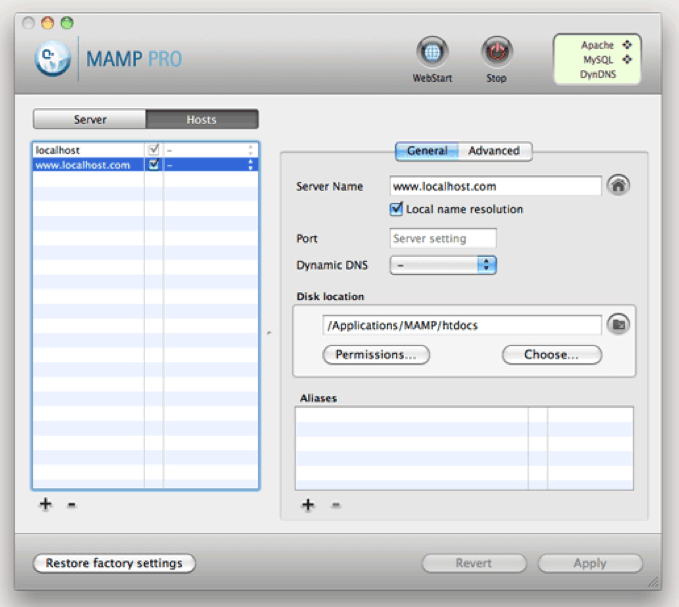This screenshot has height=607, width=679.
Task: Select the localhost host row
Action: tap(145, 150)
